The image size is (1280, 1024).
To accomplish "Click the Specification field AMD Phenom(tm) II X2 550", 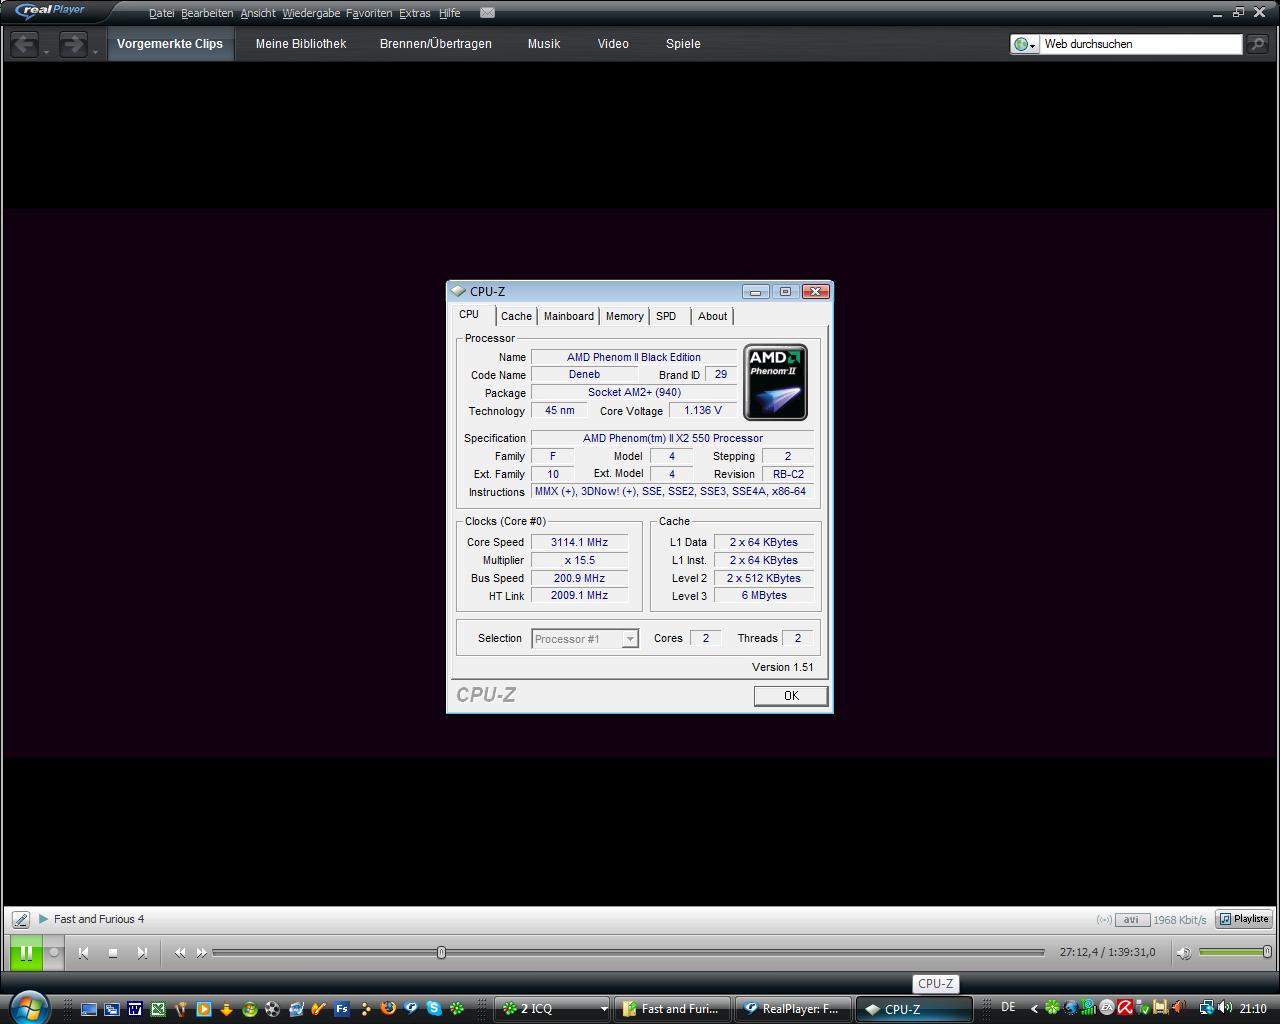I will [672, 438].
